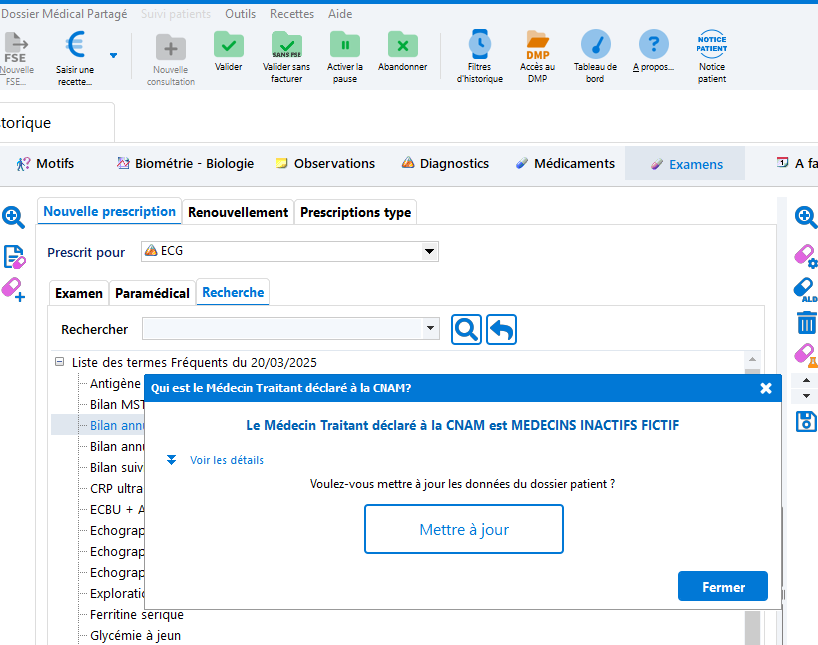Click the right sidebar ALD pill icon

pyautogui.click(x=805, y=290)
